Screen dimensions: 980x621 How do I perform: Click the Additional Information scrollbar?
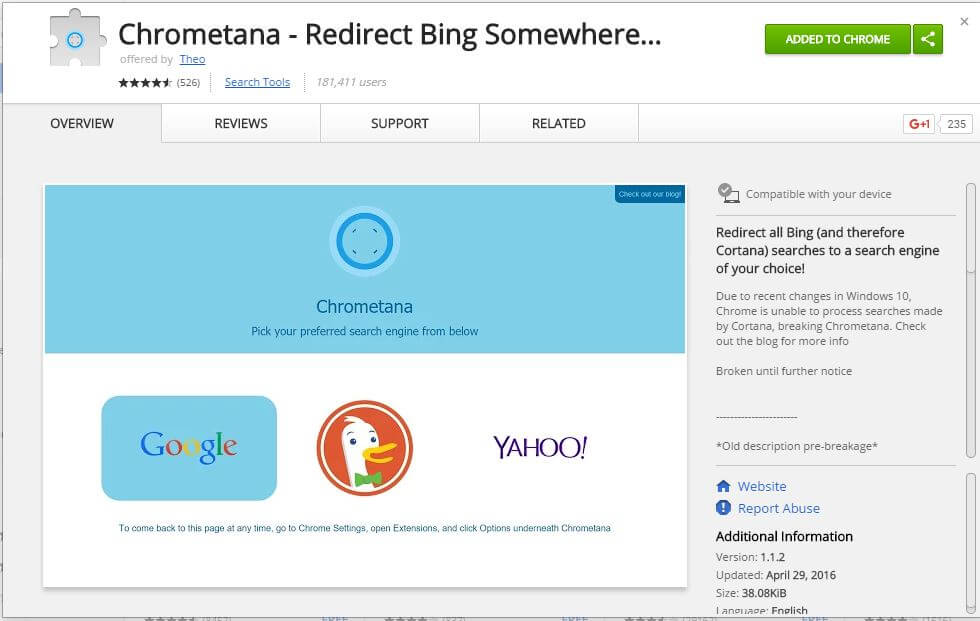(971, 544)
